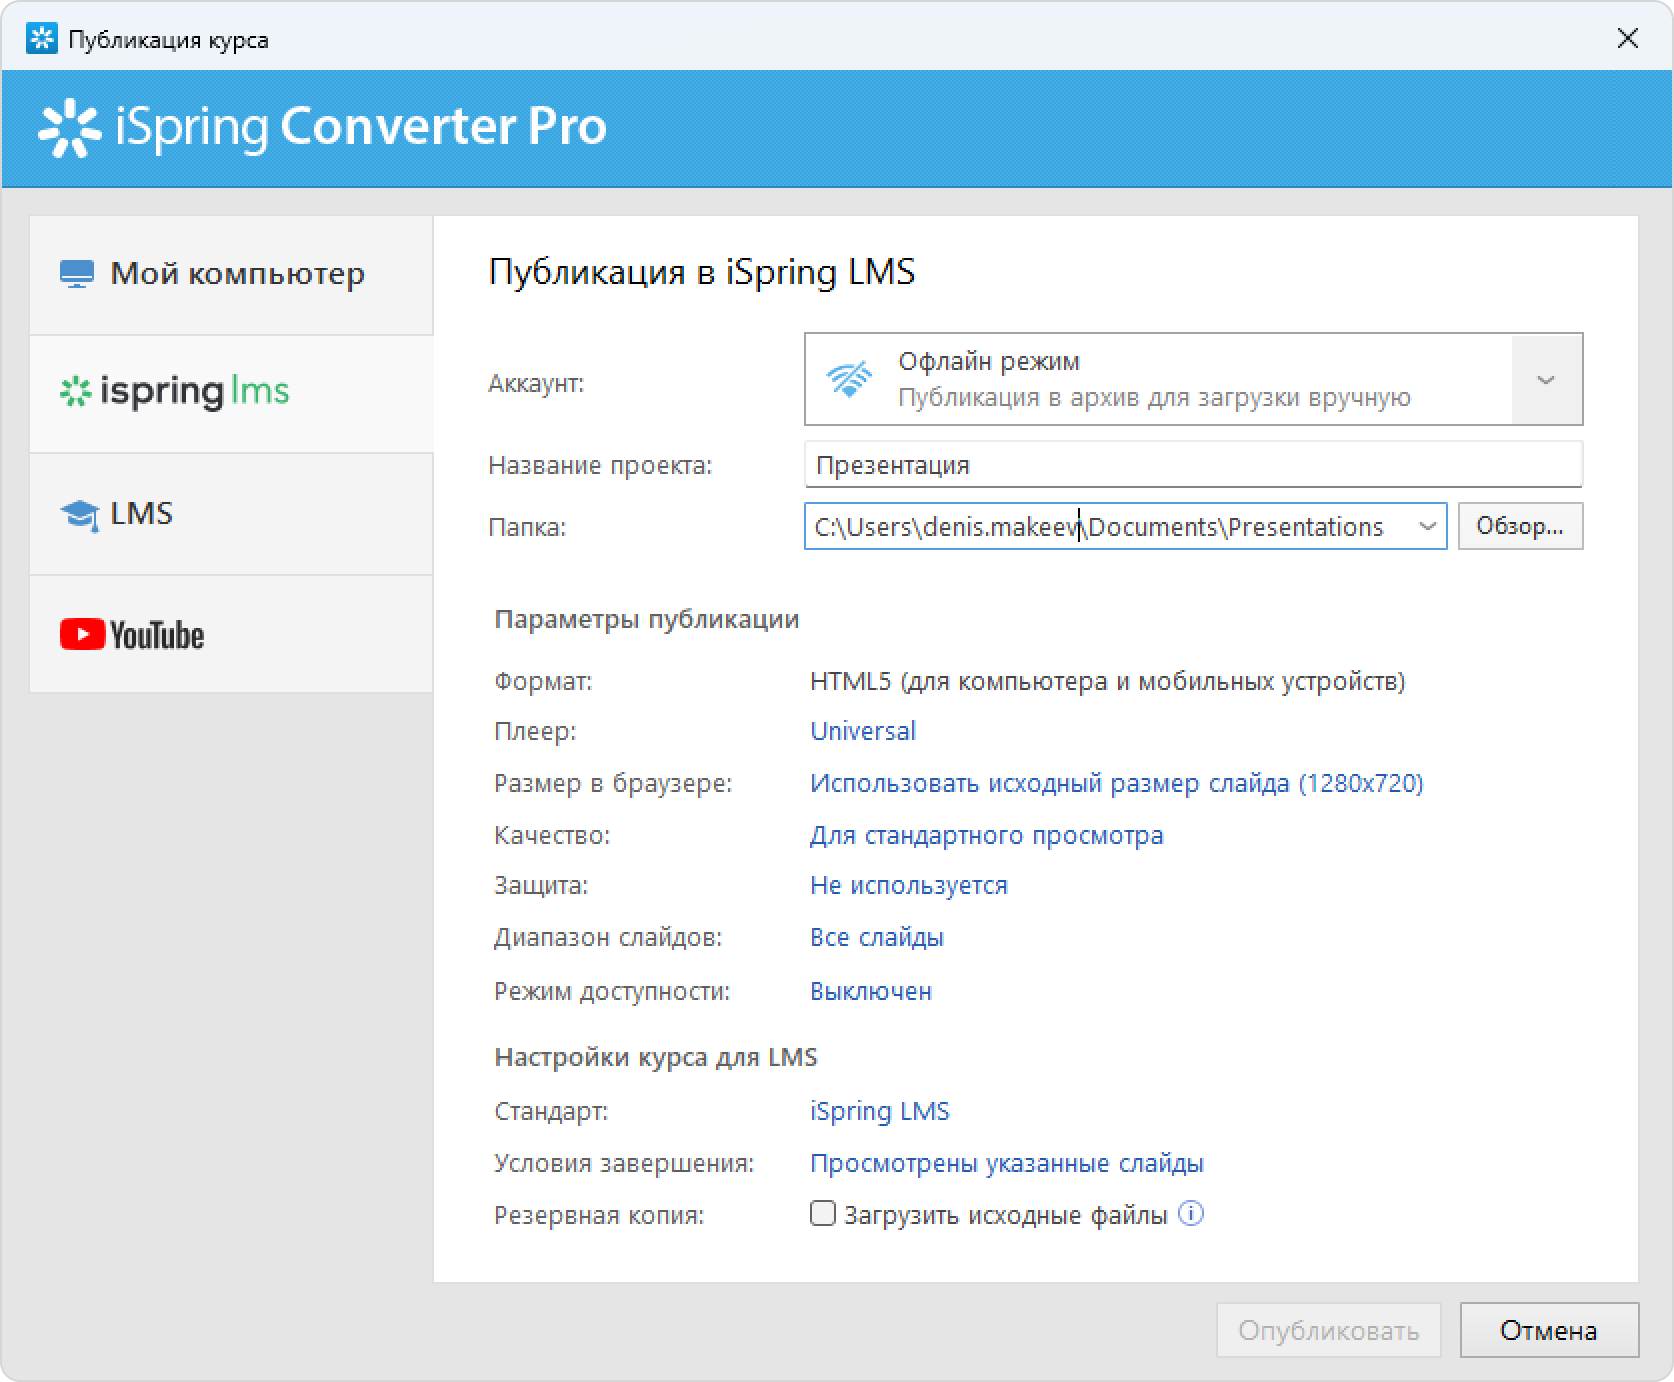Open the iSpring LMS standard link
Image resolution: width=1674 pixels, height=1382 pixels.
[x=880, y=1111]
